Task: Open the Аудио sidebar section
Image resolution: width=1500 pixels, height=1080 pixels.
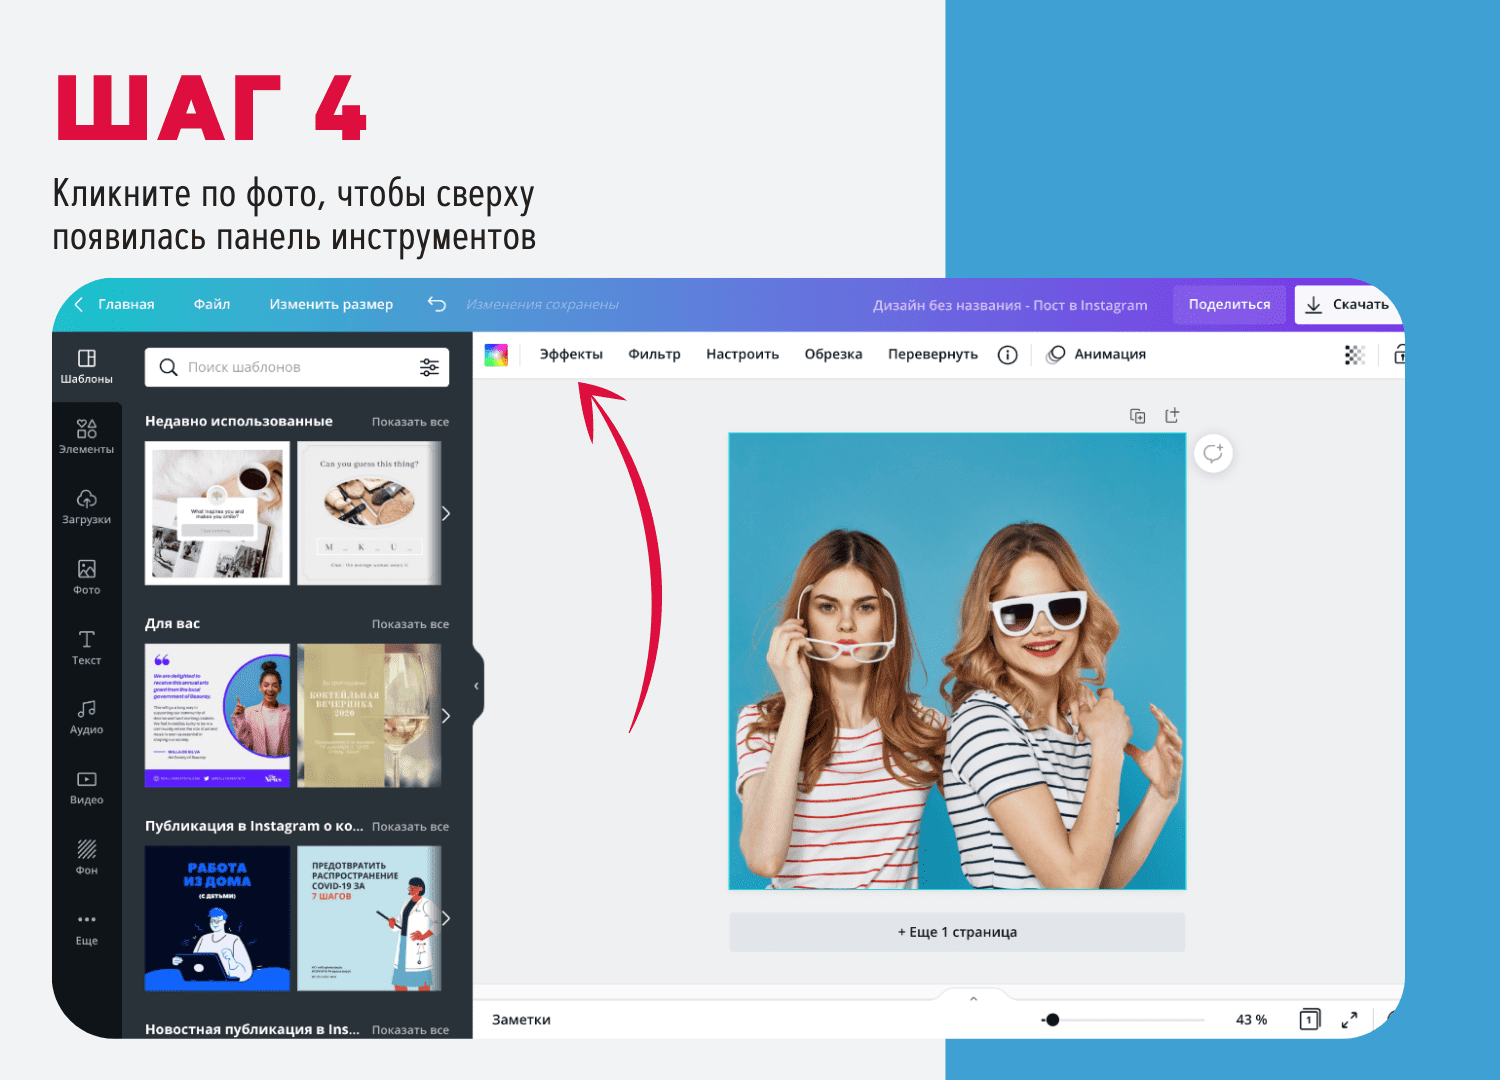Action: (87, 717)
